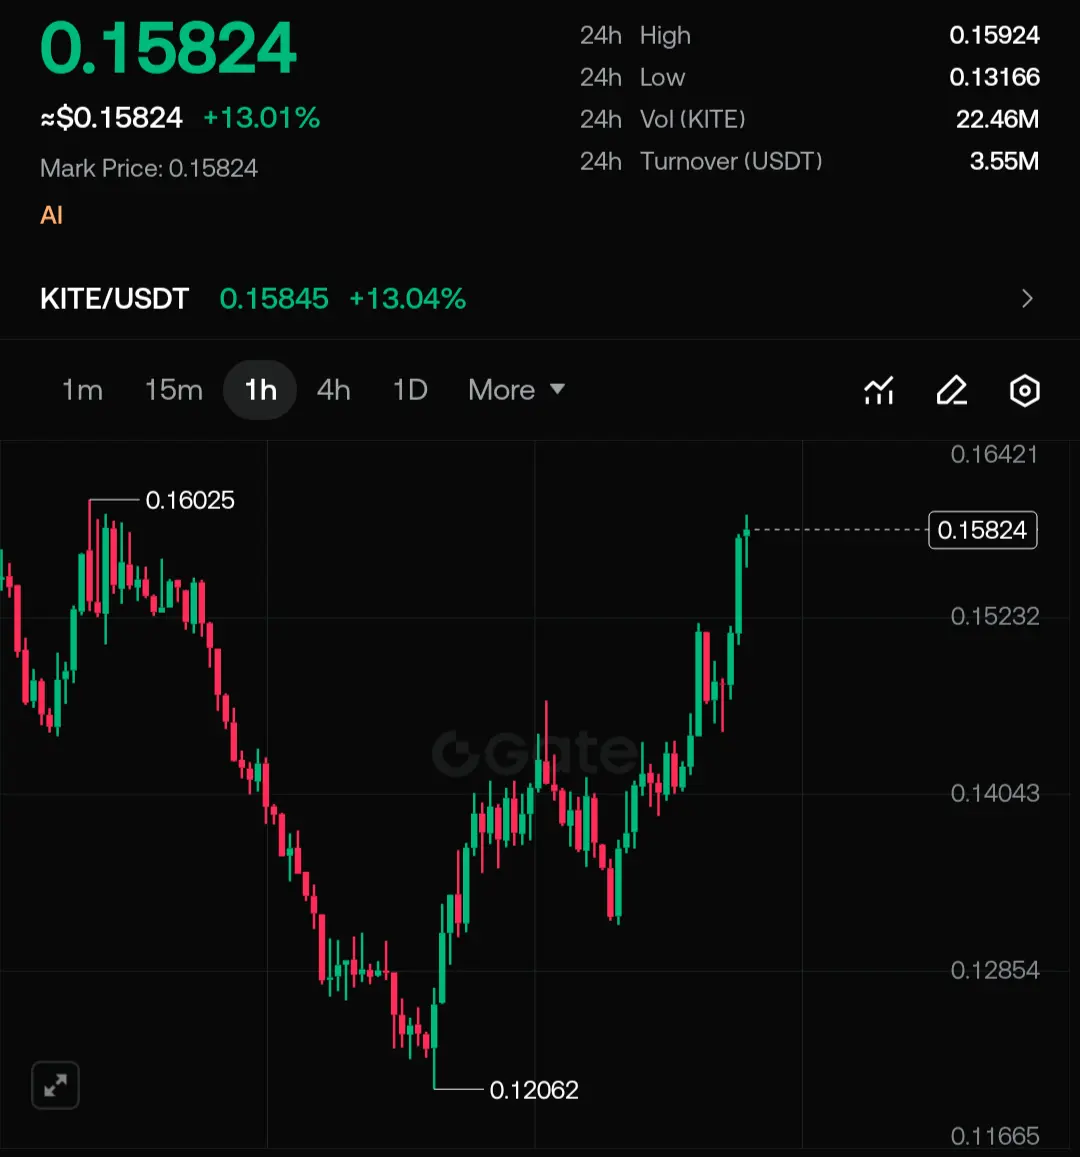This screenshot has height=1157, width=1080.
Task: Click the 0.16025 chart high label
Action: pyautogui.click(x=190, y=500)
